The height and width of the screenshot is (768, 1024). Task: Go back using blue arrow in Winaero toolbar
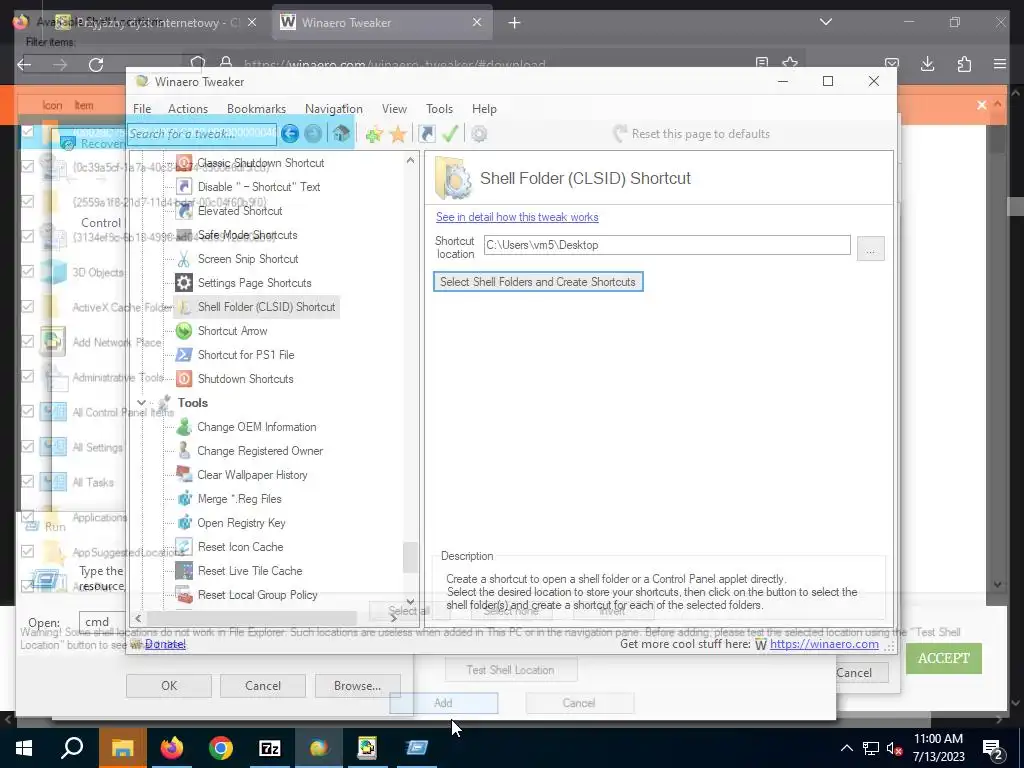(290, 134)
